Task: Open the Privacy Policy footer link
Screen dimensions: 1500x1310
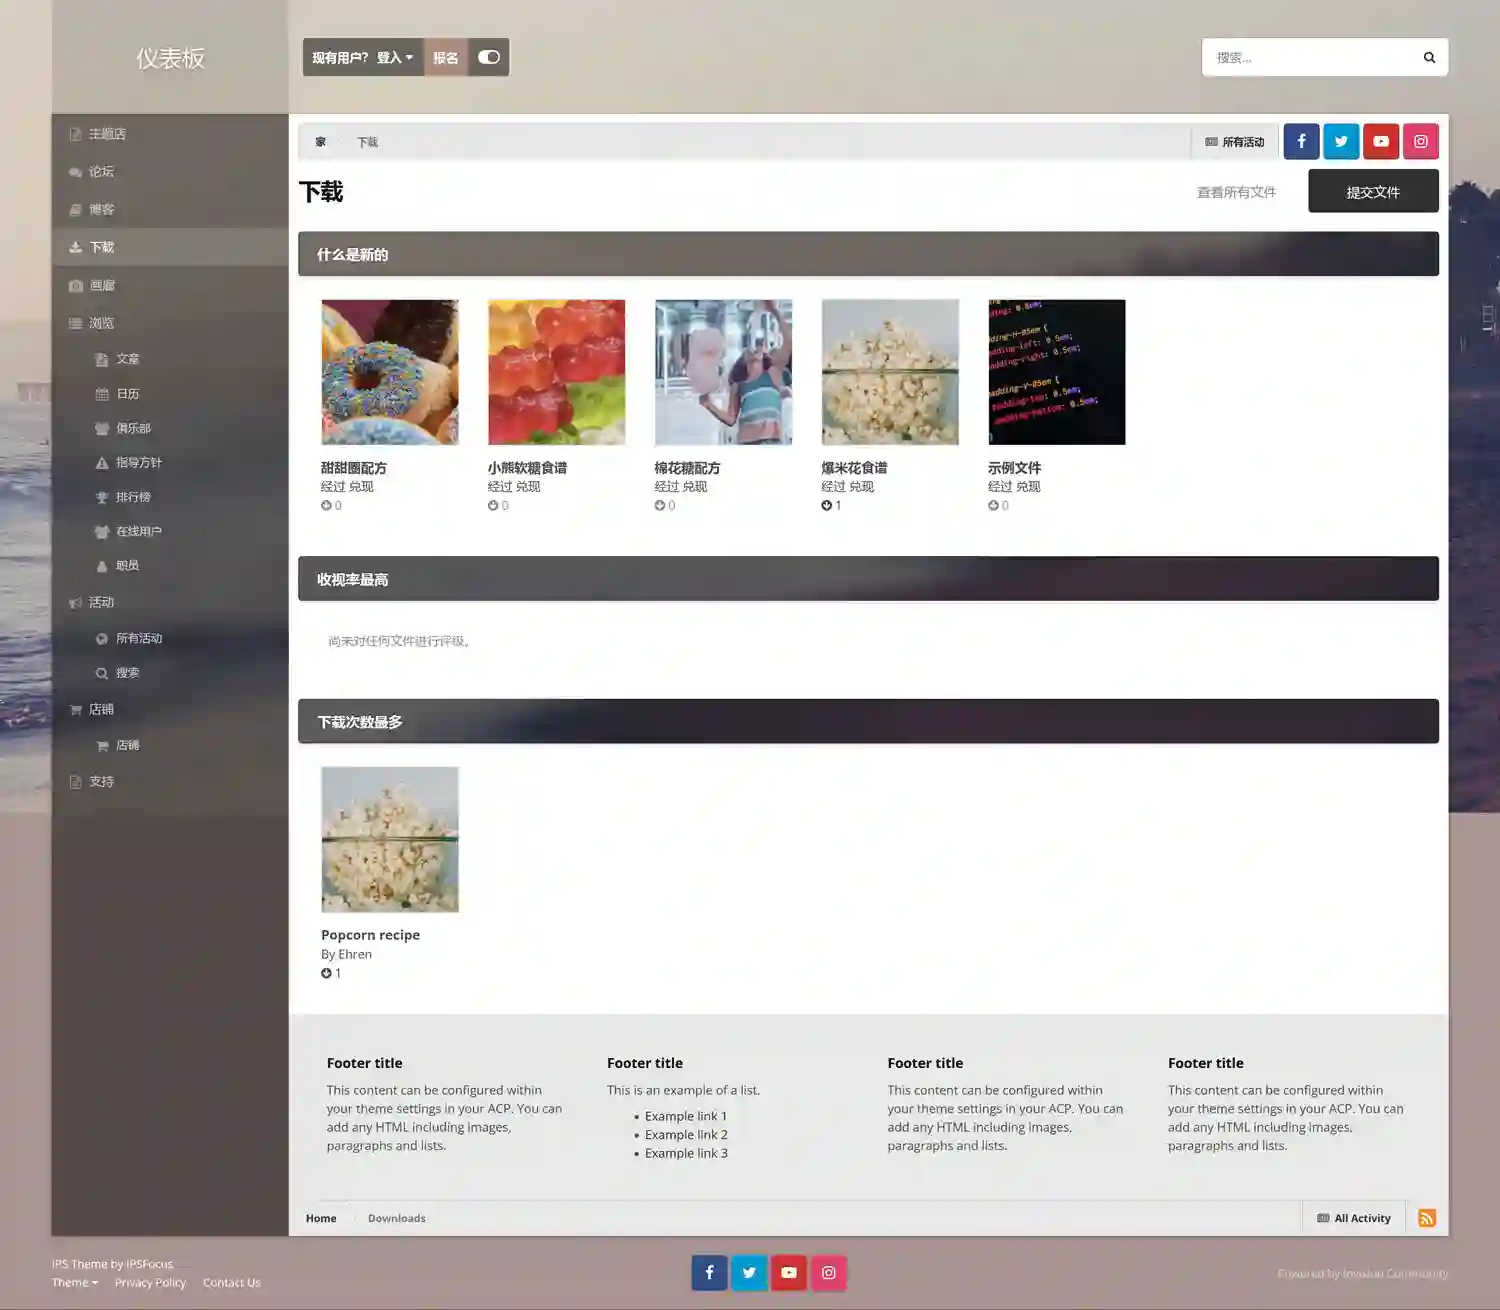Action: (150, 1282)
